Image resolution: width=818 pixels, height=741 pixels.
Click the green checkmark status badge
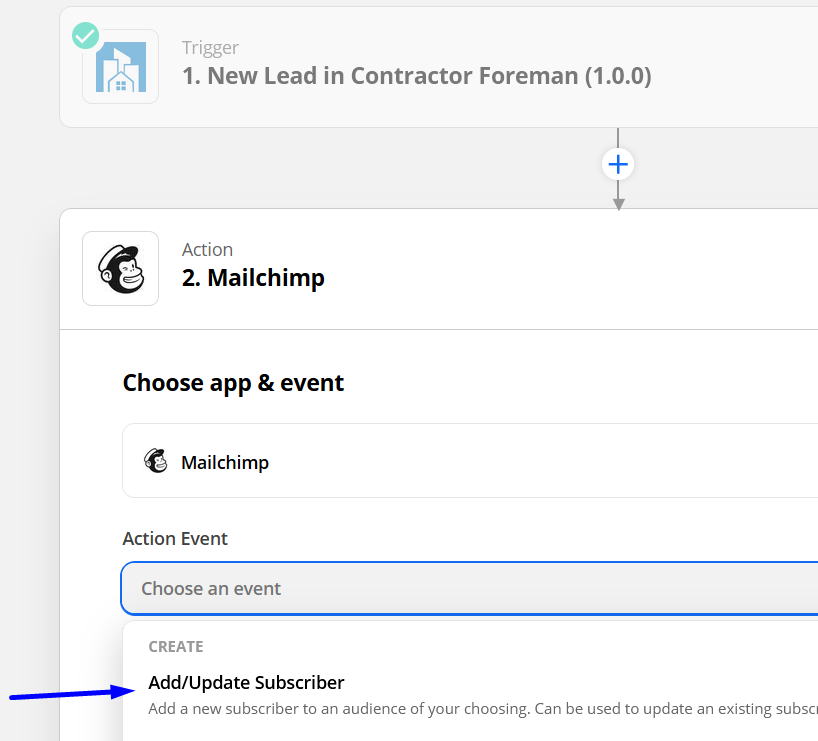click(86, 35)
